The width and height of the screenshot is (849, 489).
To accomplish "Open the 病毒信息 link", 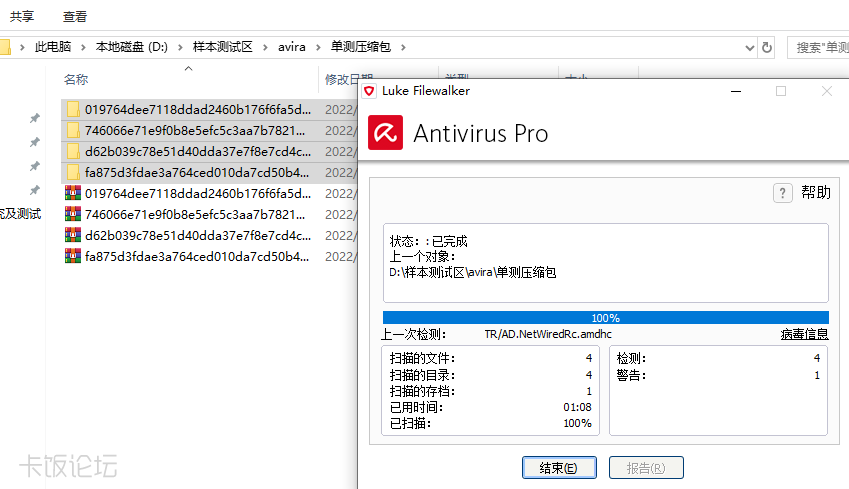I will [804, 335].
